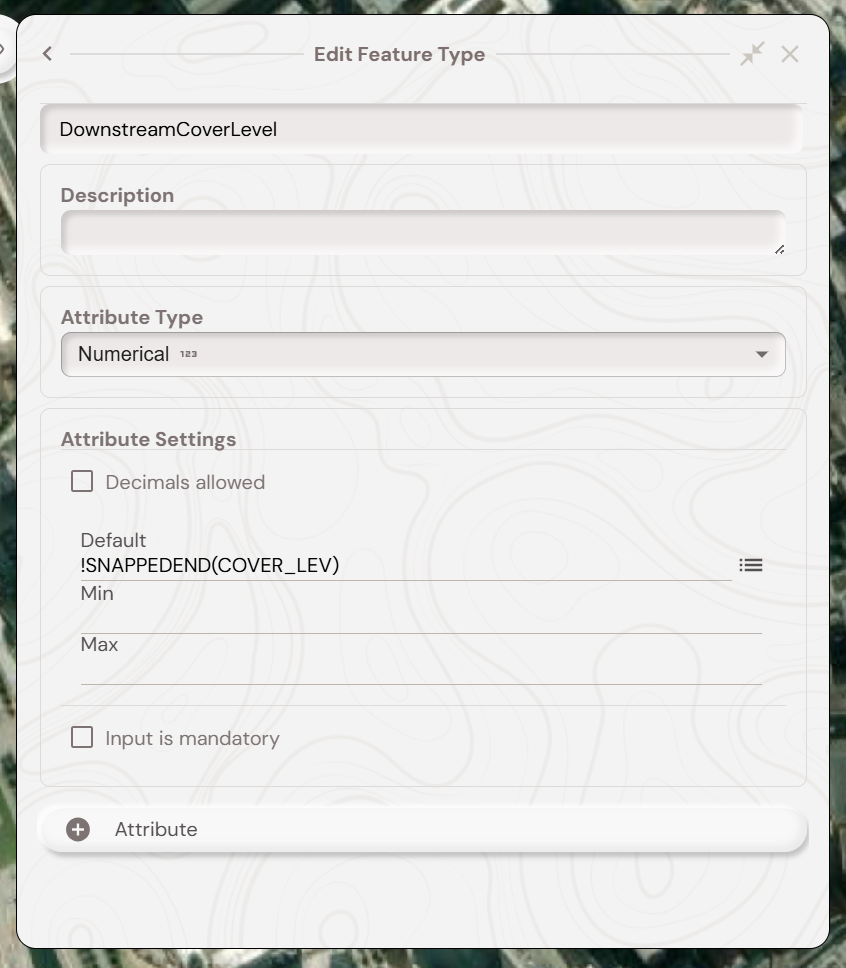Click the dropdown caret next to Numerical
The image size is (846, 968).
point(762,354)
